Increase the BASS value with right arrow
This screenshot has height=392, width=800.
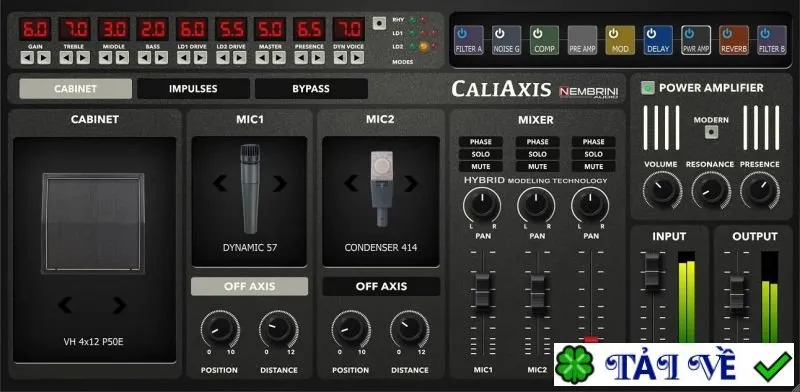(x=161, y=58)
